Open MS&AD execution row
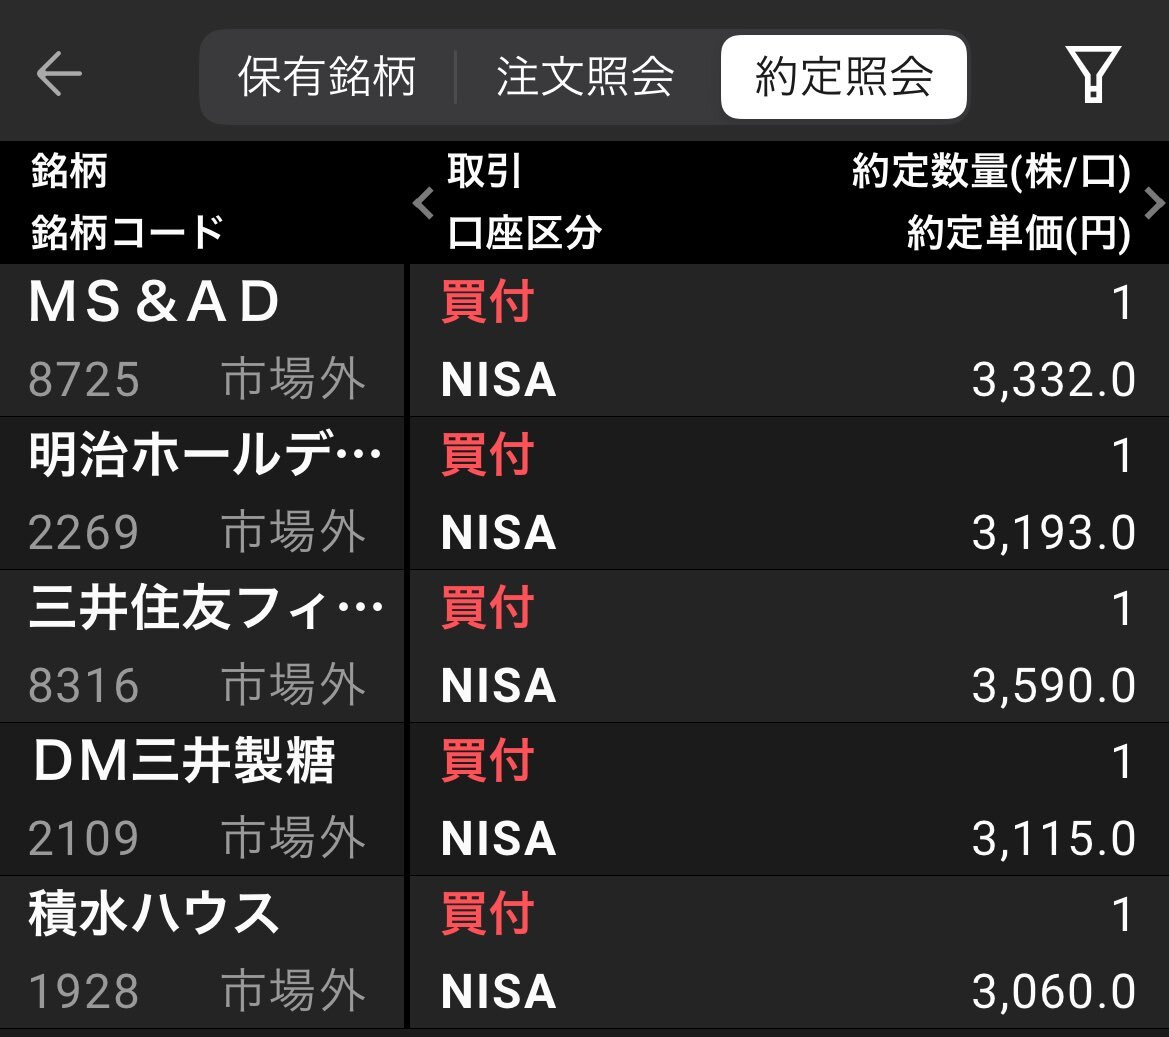Screen dimensions: 1169x1037 (x=584, y=340)
